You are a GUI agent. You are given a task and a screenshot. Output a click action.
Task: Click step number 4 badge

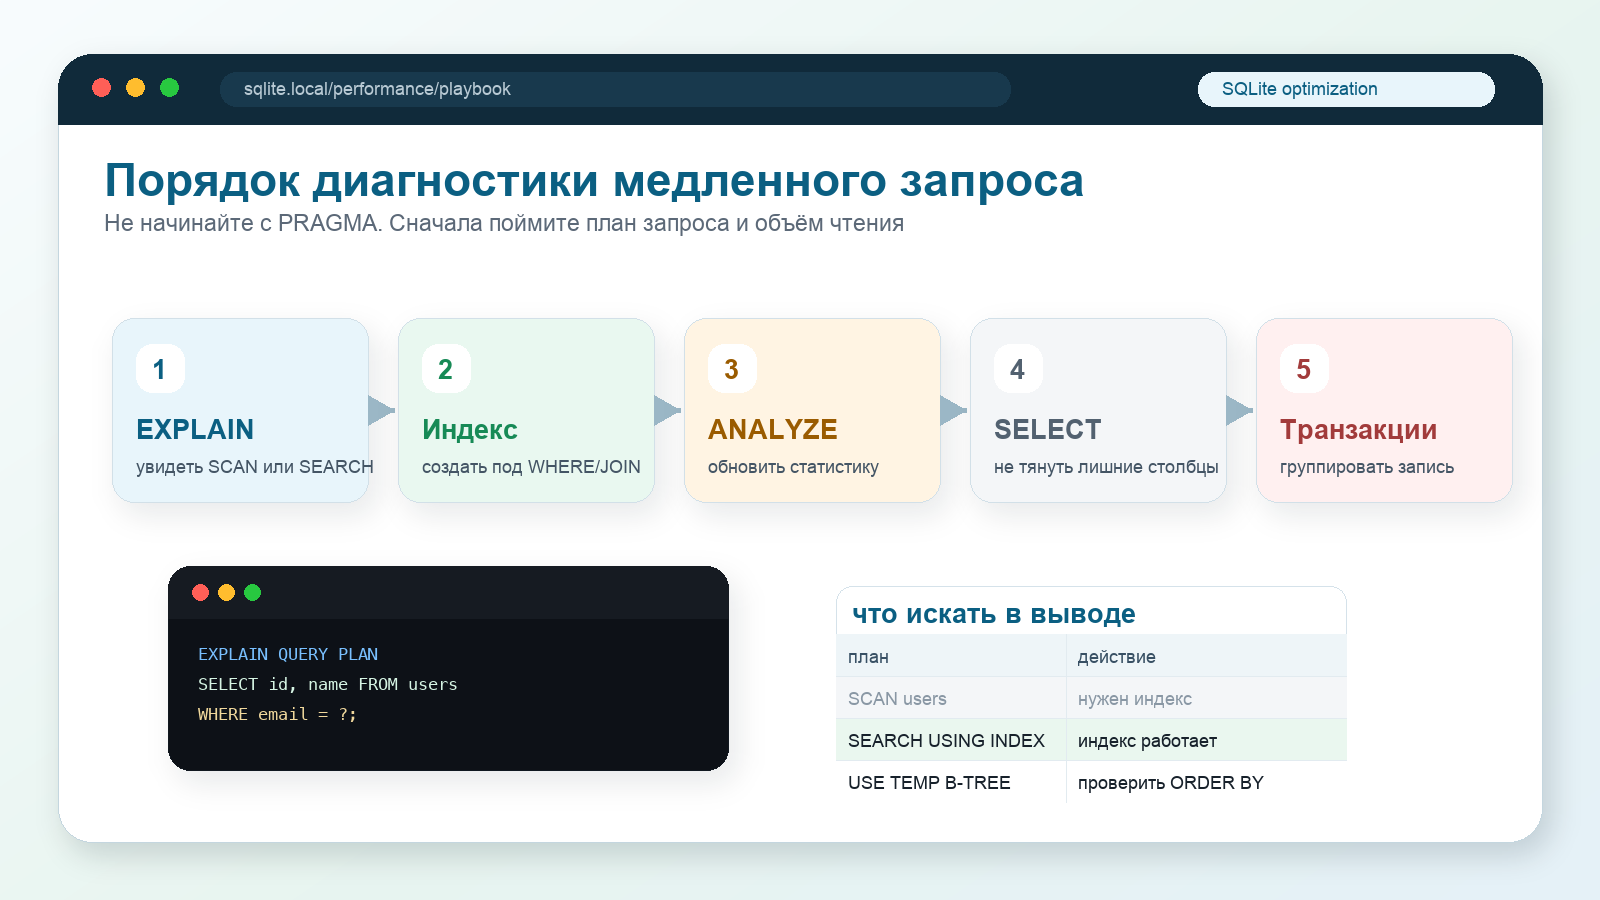(1018, 369)
